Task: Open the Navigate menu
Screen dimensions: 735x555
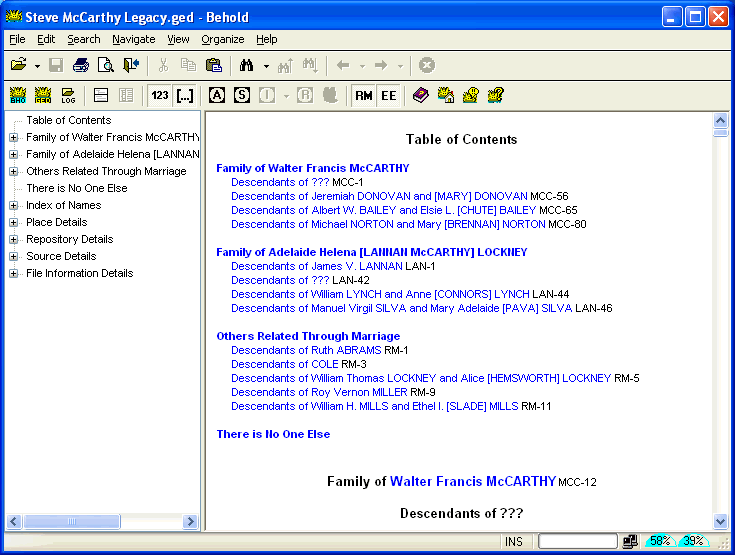Action: tap(134, 39)
